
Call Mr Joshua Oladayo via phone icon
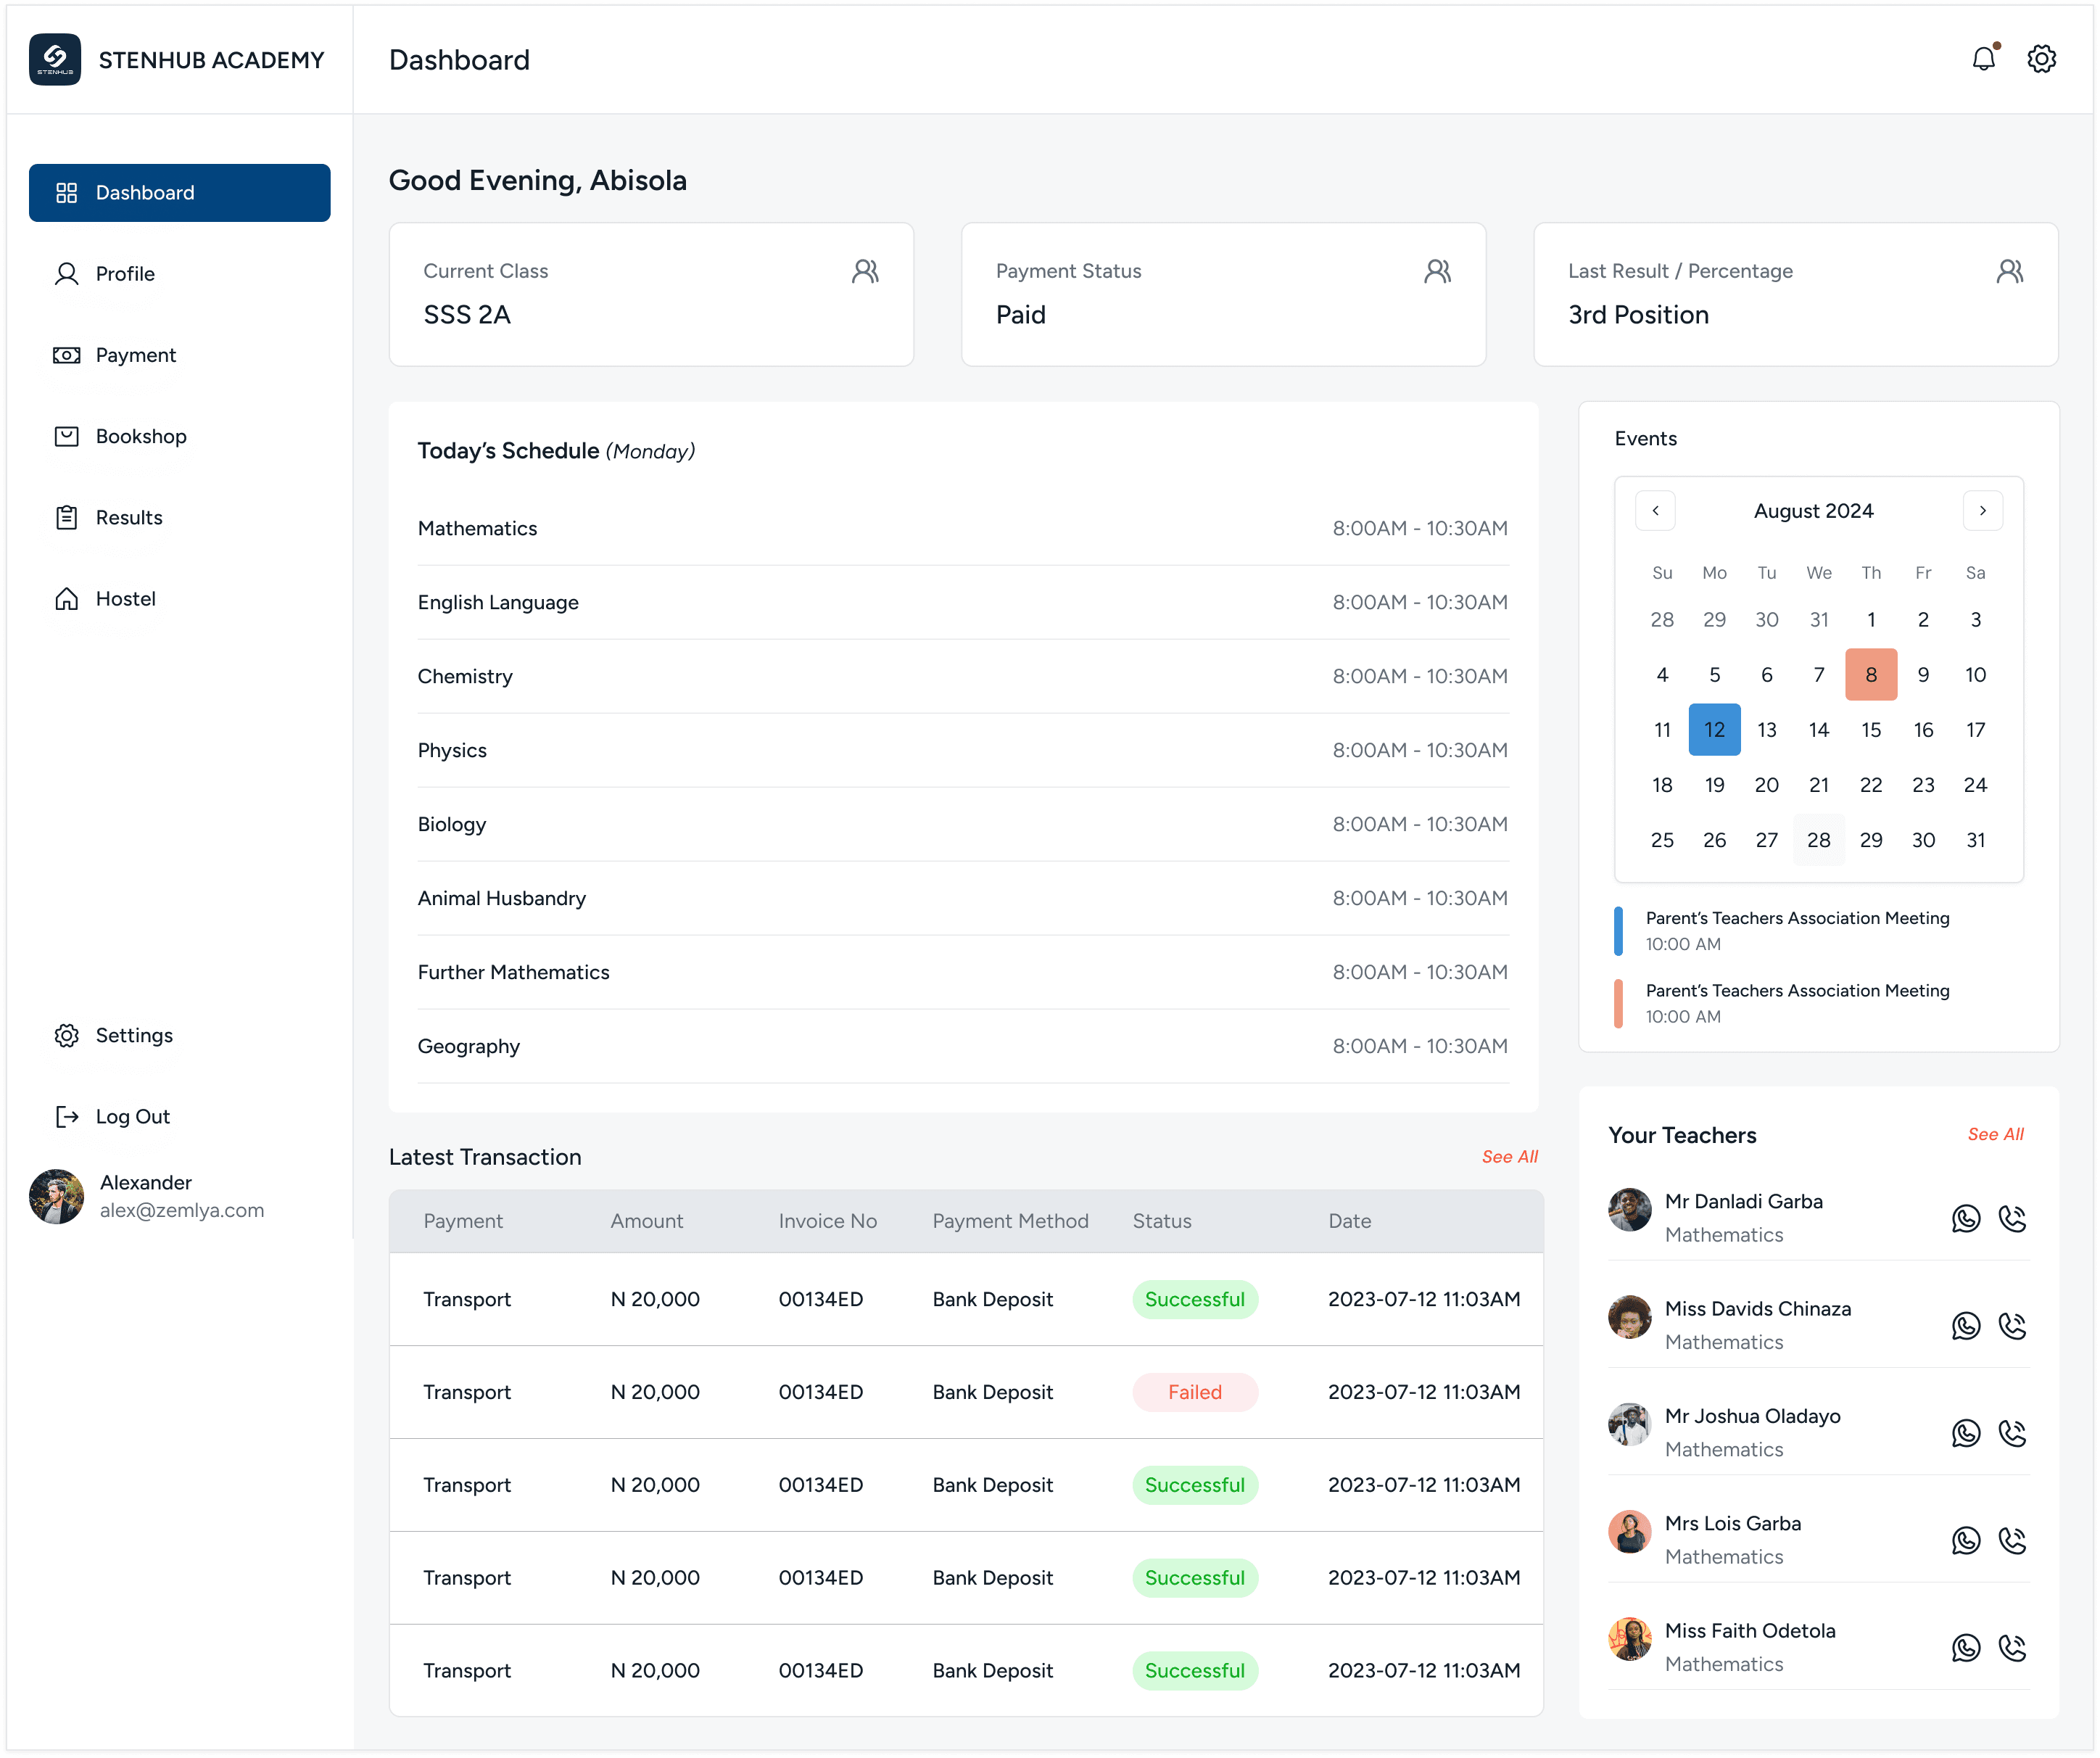coord(2011,1432)
